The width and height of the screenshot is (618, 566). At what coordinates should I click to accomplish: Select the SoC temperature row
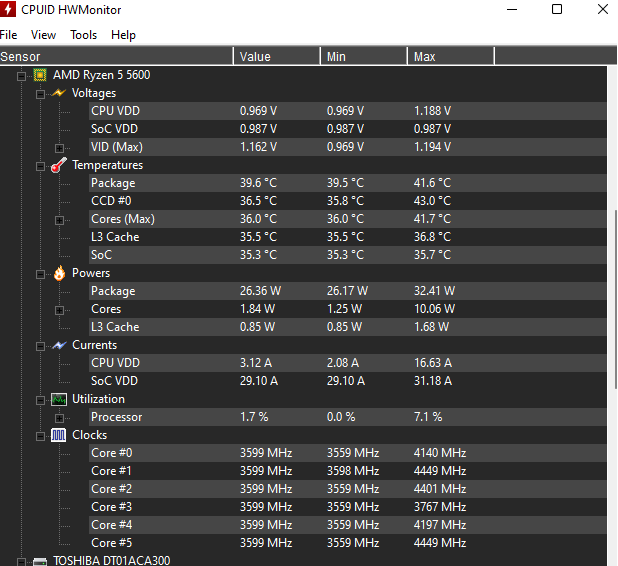point(348,255)
